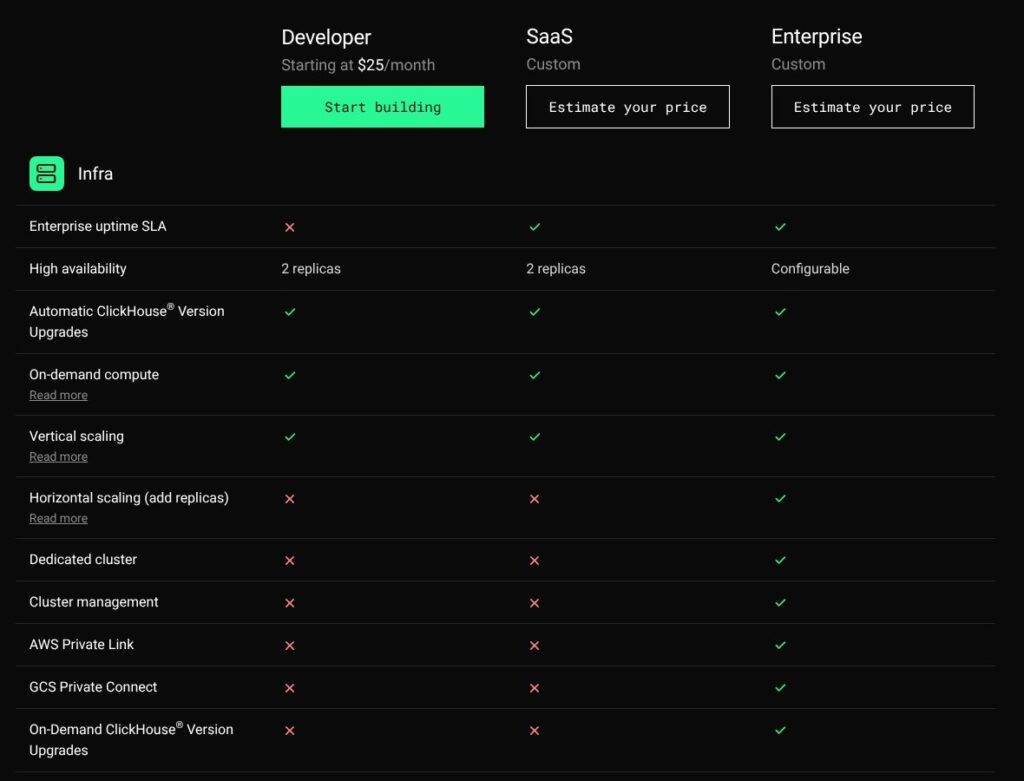This screenshot has width=1024, height=781.
Task: Click the Horizontal scaling (add replicas) label
Action: coord(129,498)
